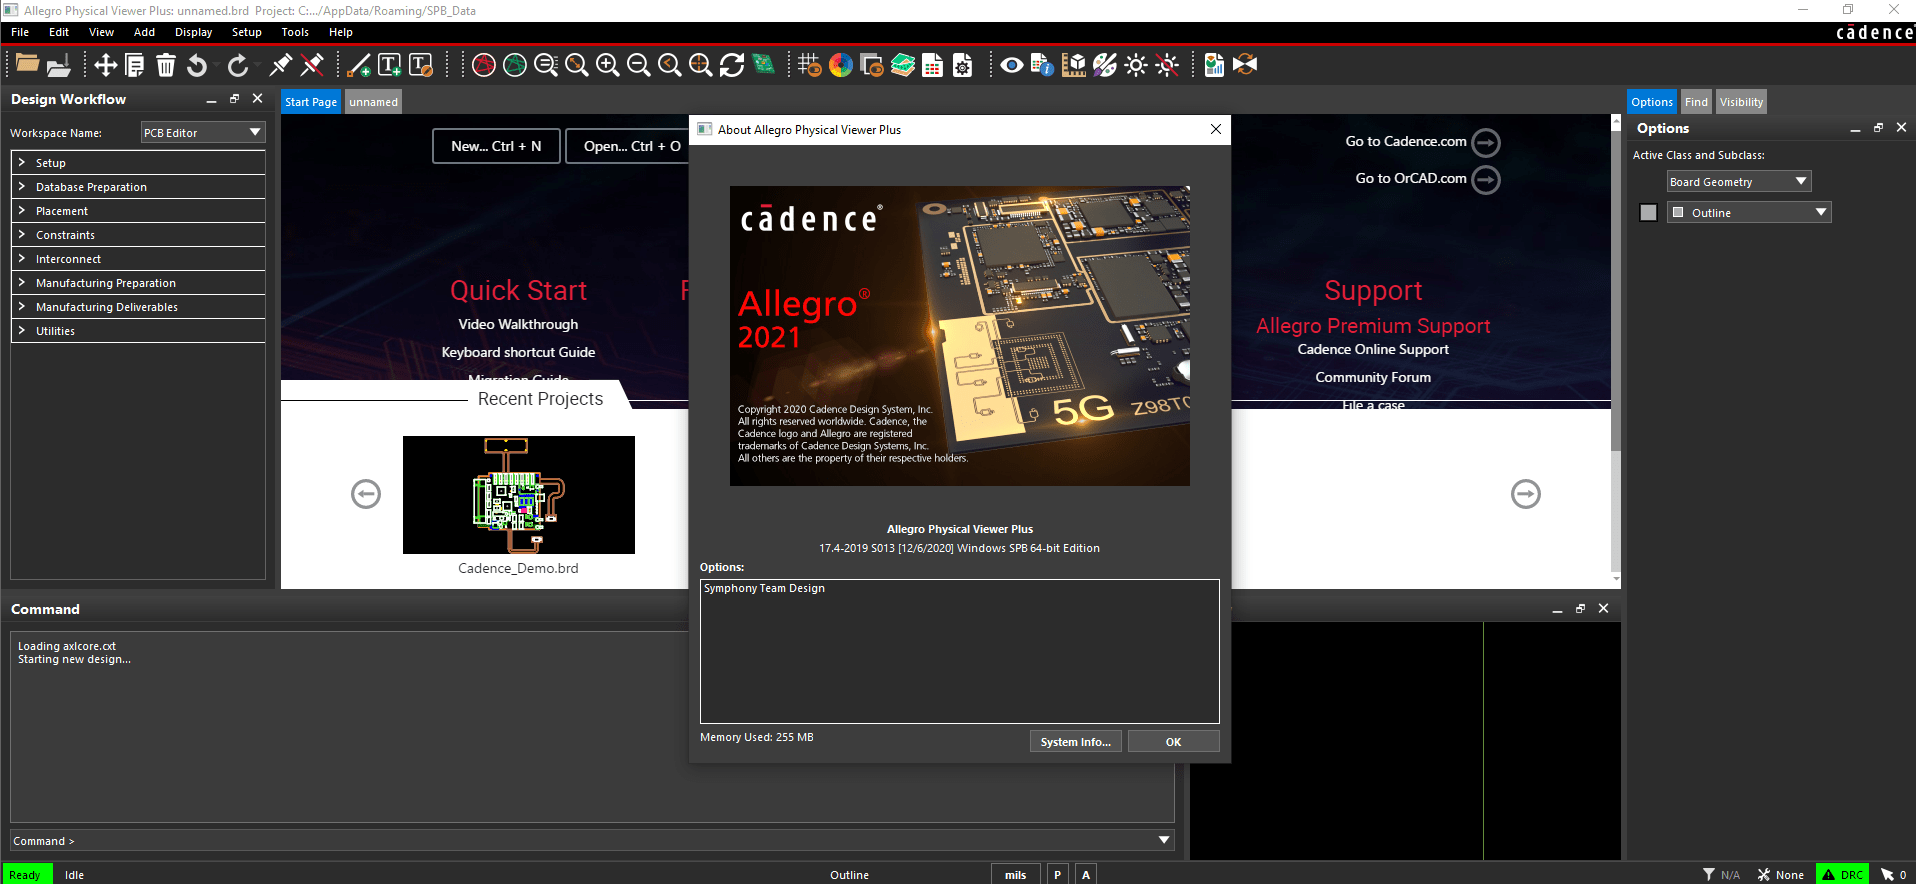This screenshot has width=1916, height=884.
Task: Toggle the grid display icon
Action: (x=810, y=65)
